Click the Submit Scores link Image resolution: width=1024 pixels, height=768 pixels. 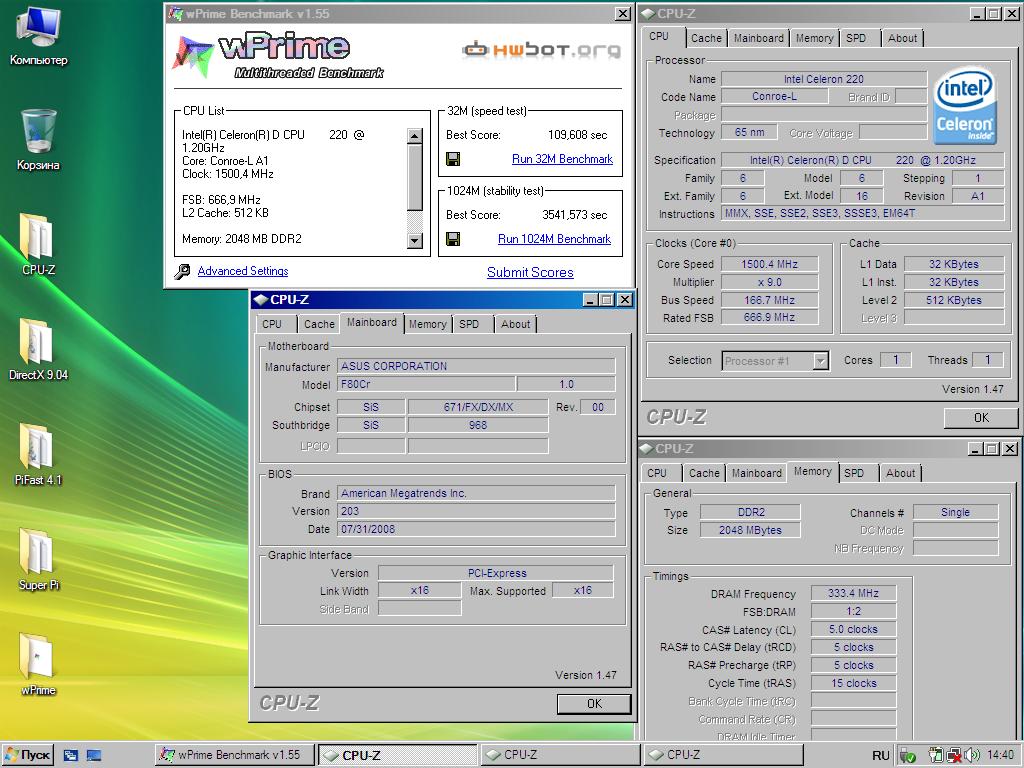tap(530, 272)
